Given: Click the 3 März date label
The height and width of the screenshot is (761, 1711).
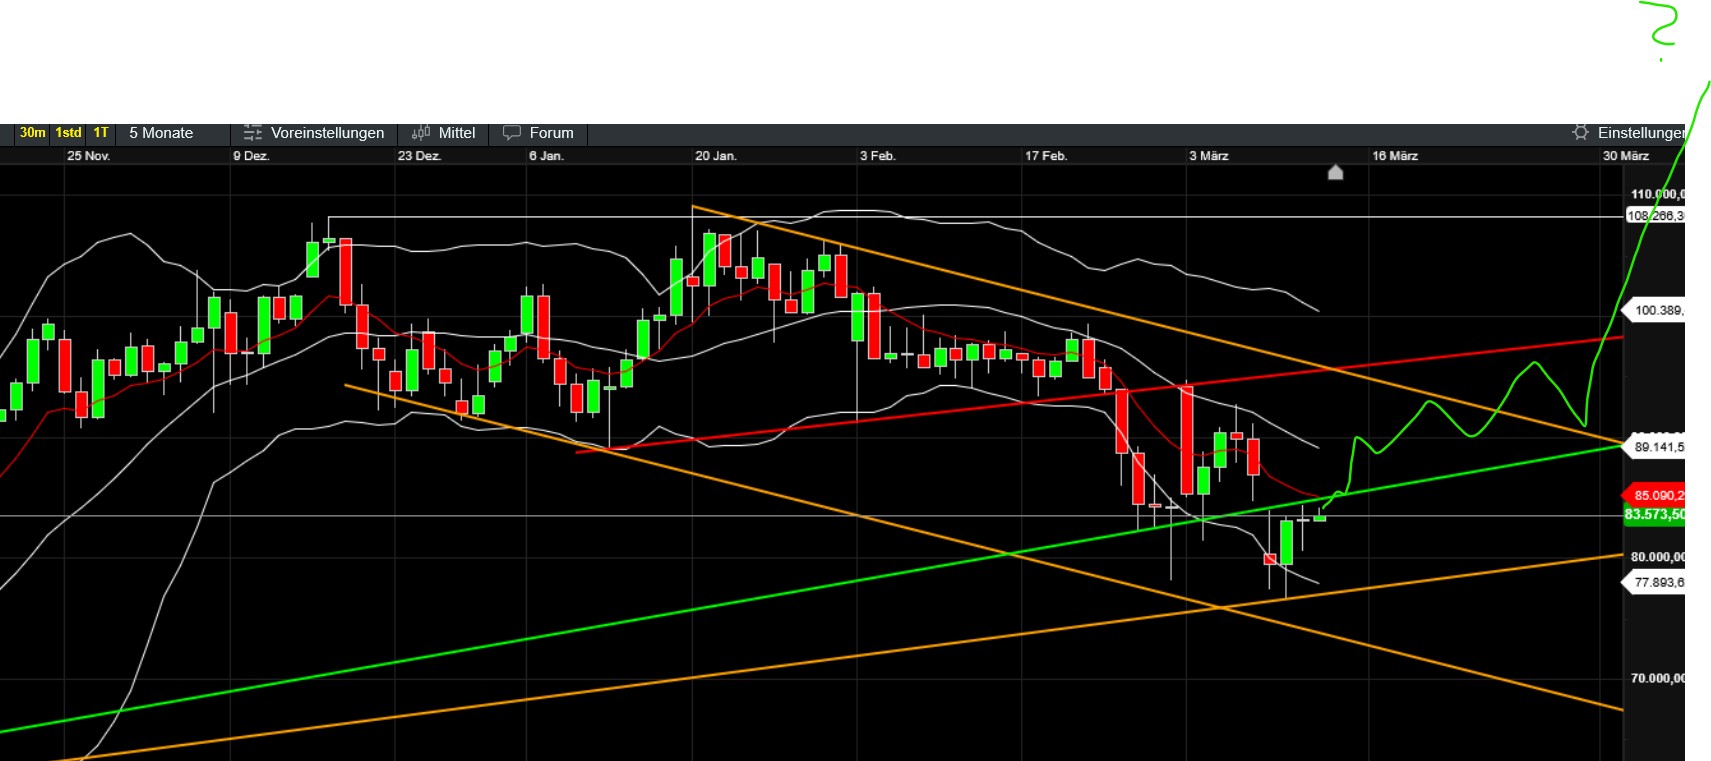Looking at the screenshot, I should click(x=1209, y=156).
